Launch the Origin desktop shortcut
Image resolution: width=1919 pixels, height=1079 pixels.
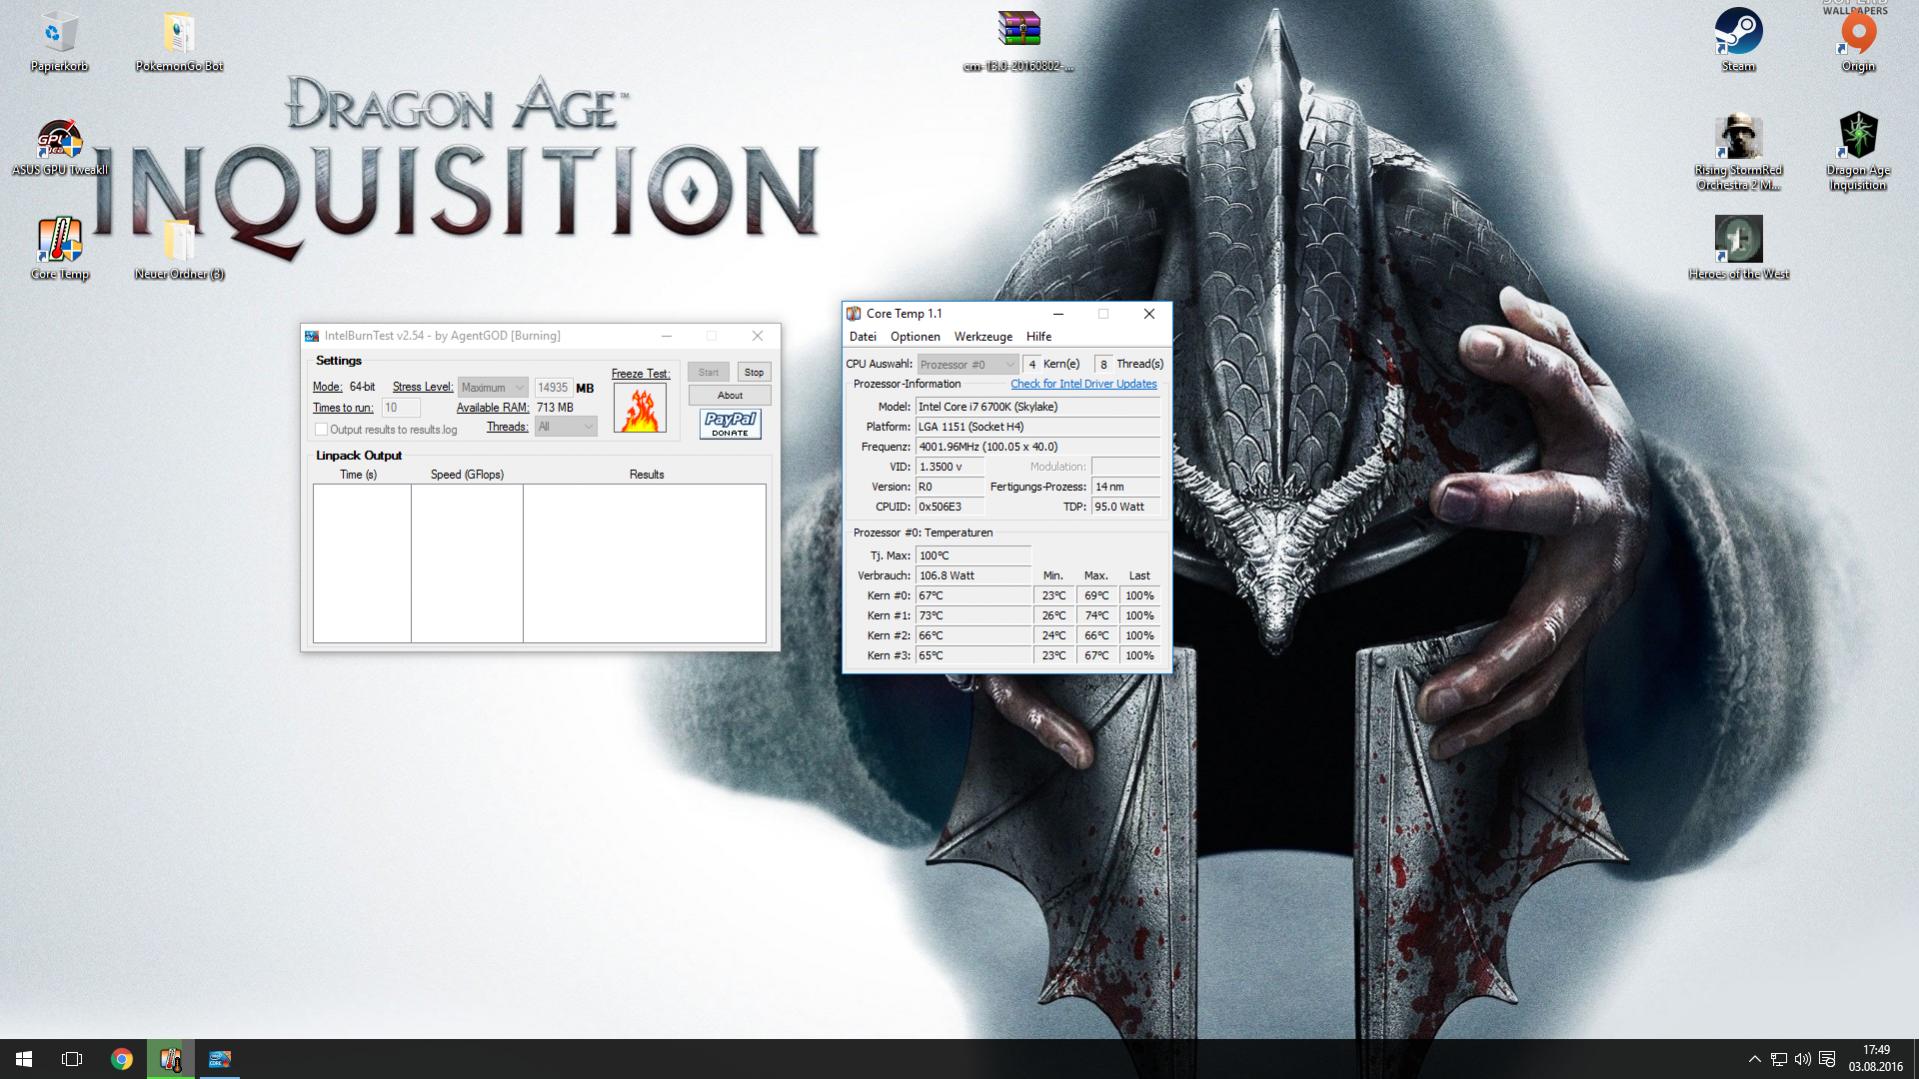click(1858, 41)
